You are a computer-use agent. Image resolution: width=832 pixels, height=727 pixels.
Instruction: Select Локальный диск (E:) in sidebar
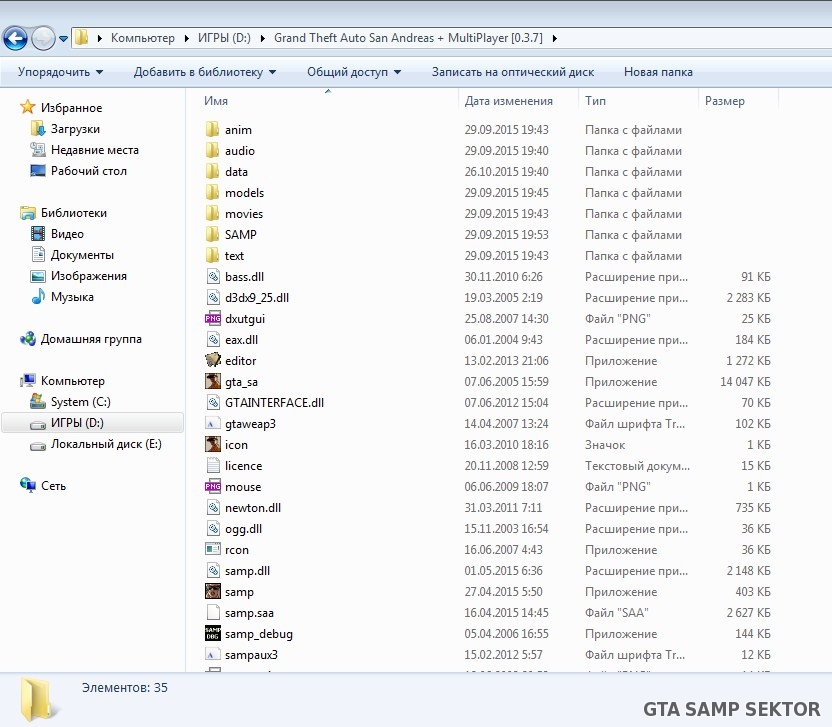pyautogui.click(x=106, y=444)
